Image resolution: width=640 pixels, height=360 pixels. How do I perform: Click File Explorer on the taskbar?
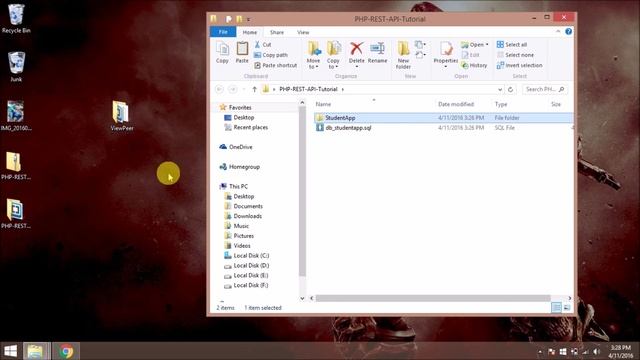36,351
